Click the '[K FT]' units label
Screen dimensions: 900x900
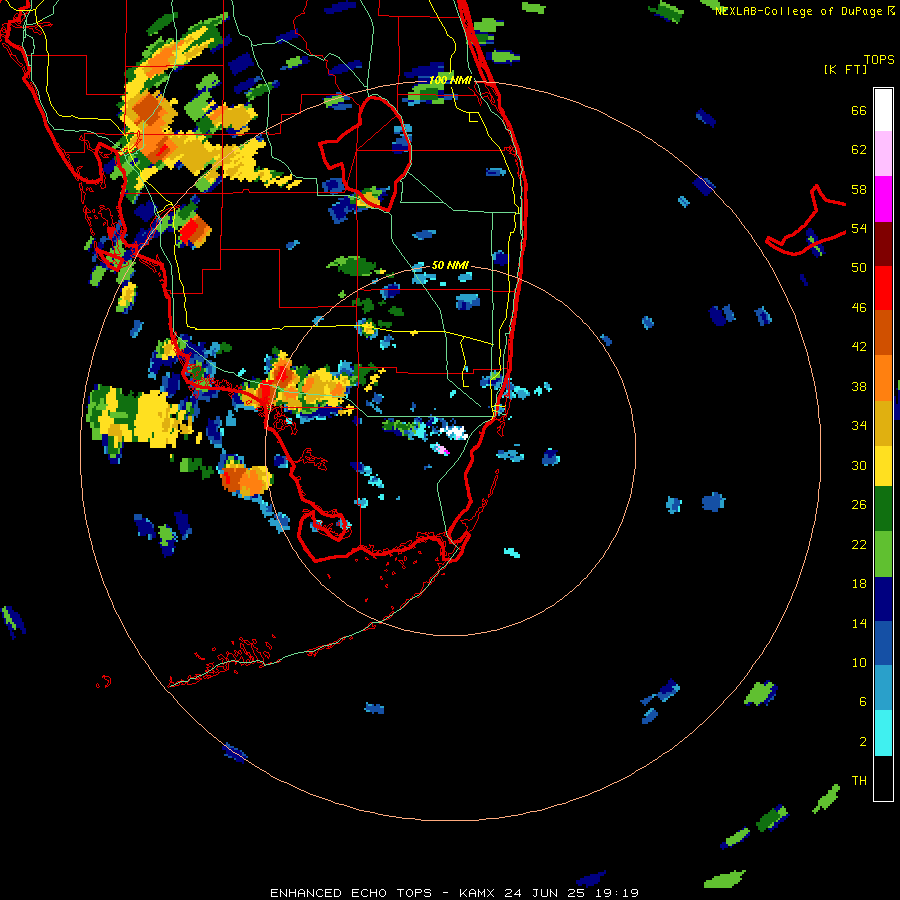[x=846, y=69]
